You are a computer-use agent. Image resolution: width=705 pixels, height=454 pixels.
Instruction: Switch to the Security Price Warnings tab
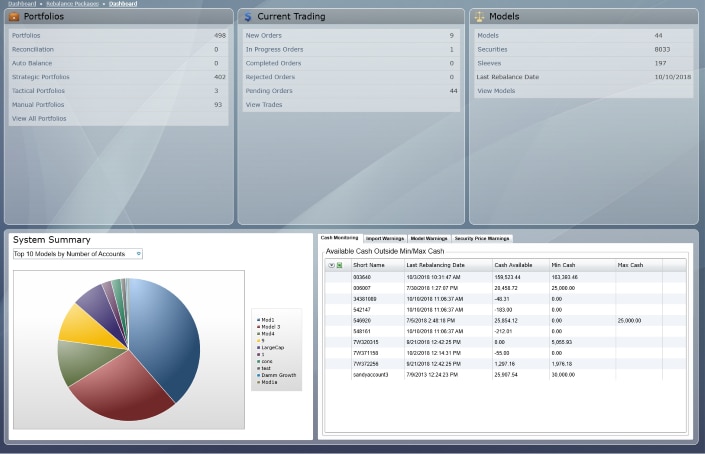482,238
